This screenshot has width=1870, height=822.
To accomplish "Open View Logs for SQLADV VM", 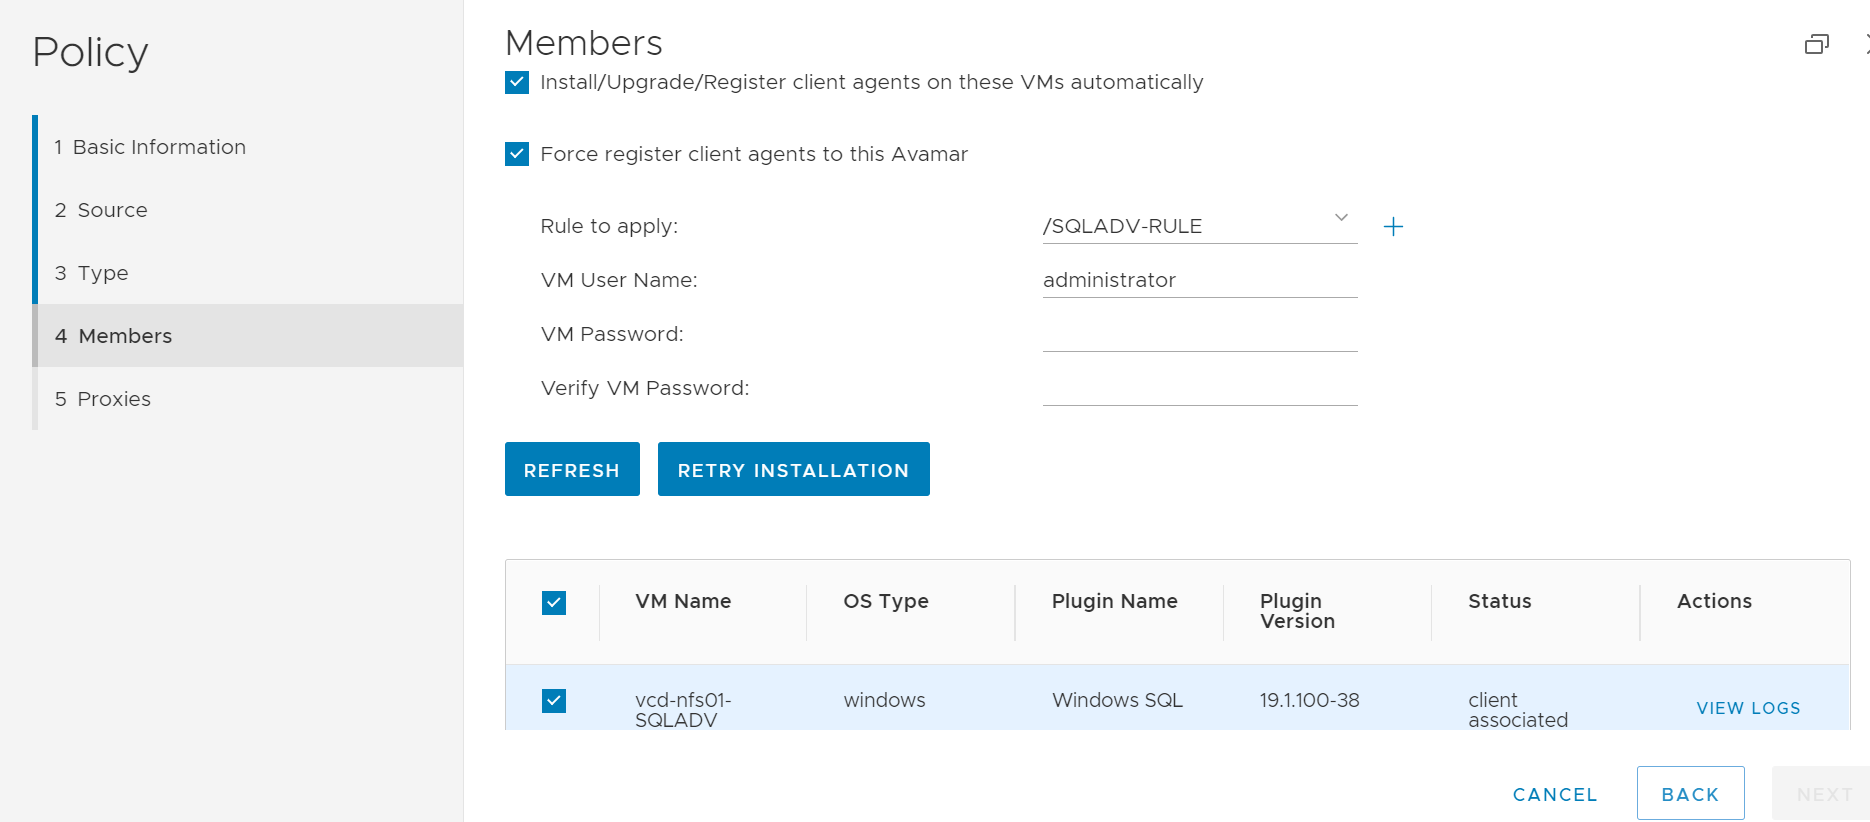I will click(x=1748, y=708).
